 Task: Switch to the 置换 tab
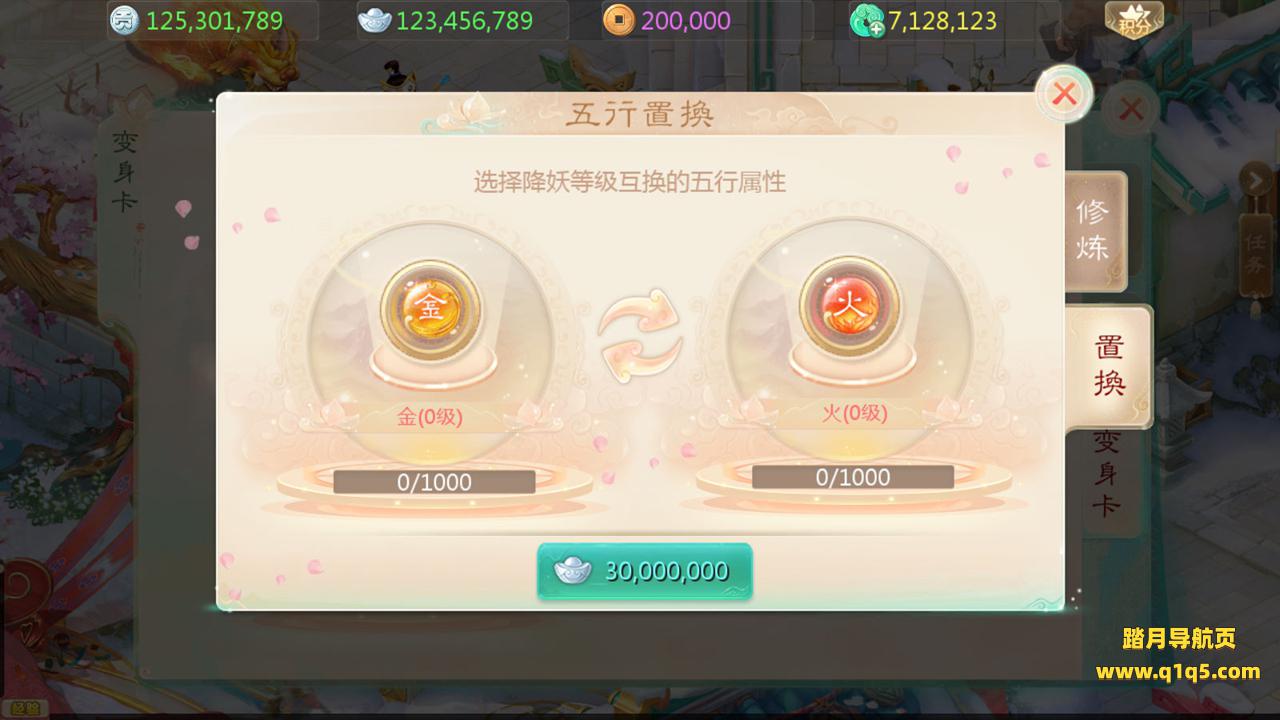click(1108, 366)
